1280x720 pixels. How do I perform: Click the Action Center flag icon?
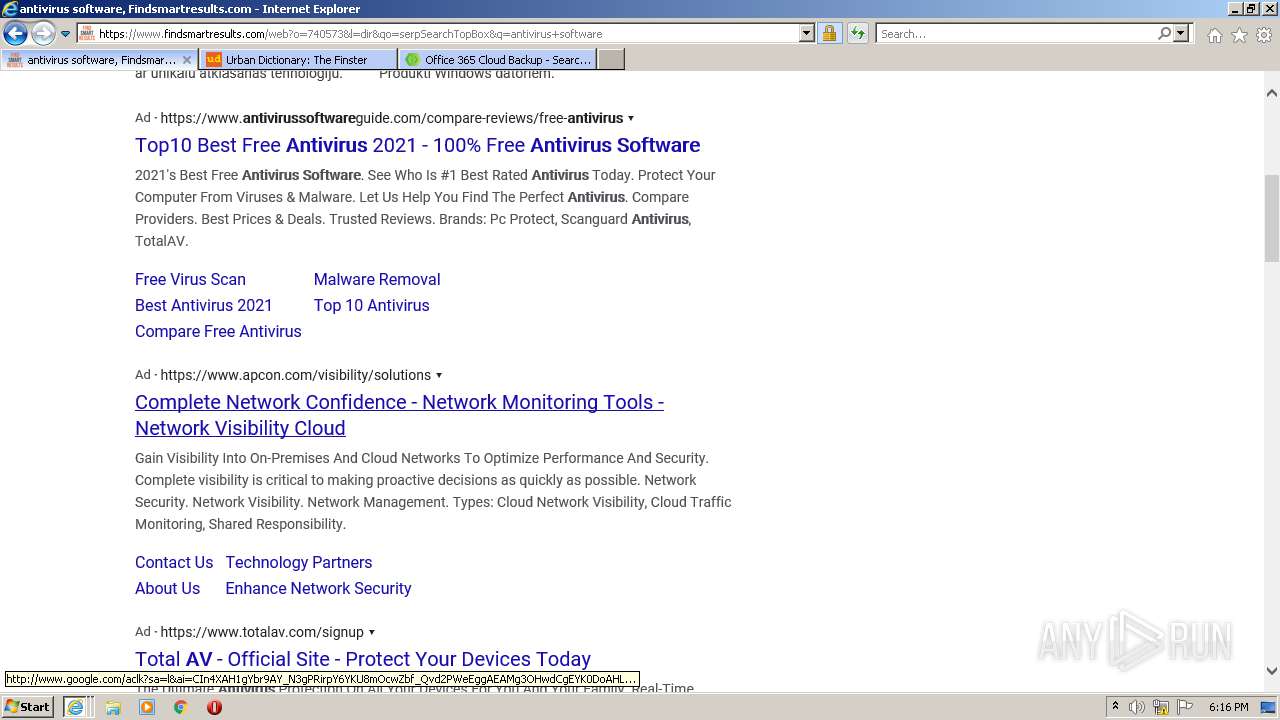(1185, 707)
